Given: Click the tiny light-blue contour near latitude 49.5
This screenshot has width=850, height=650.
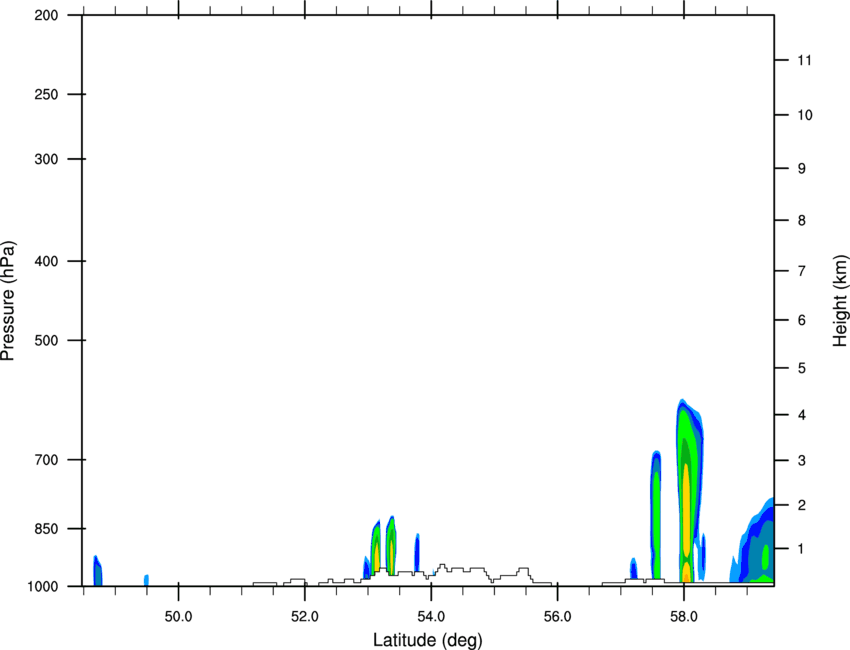Looking at the screenshot, I should pos(146,580).
